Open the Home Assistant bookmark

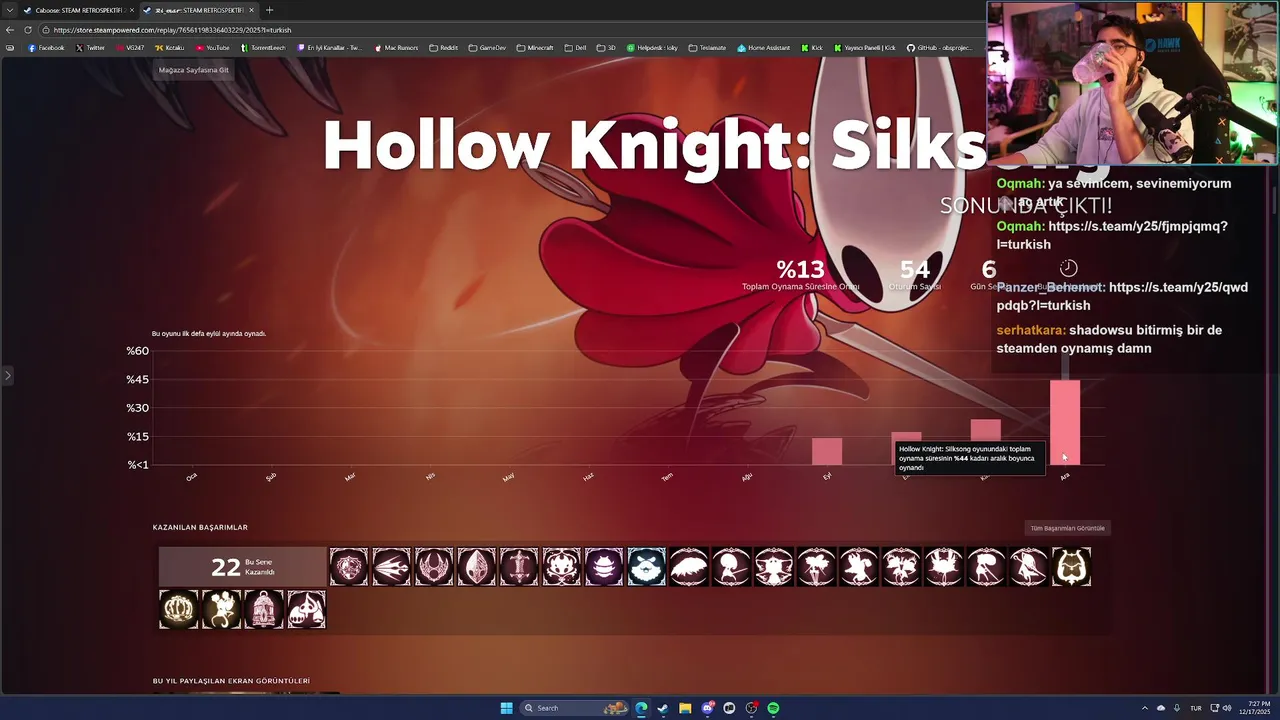click(764, 47)
